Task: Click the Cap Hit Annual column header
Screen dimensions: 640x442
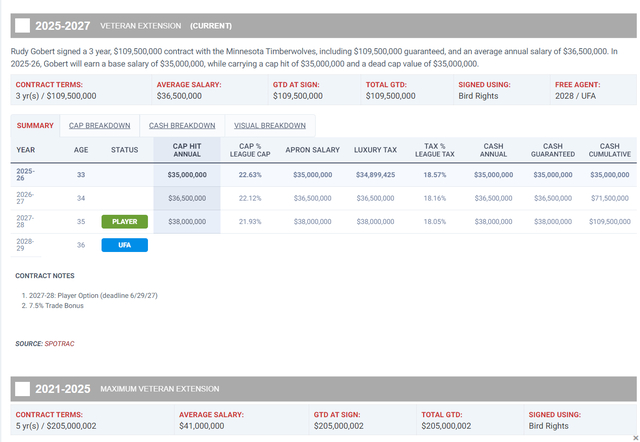Action: [x=187, y=149]
